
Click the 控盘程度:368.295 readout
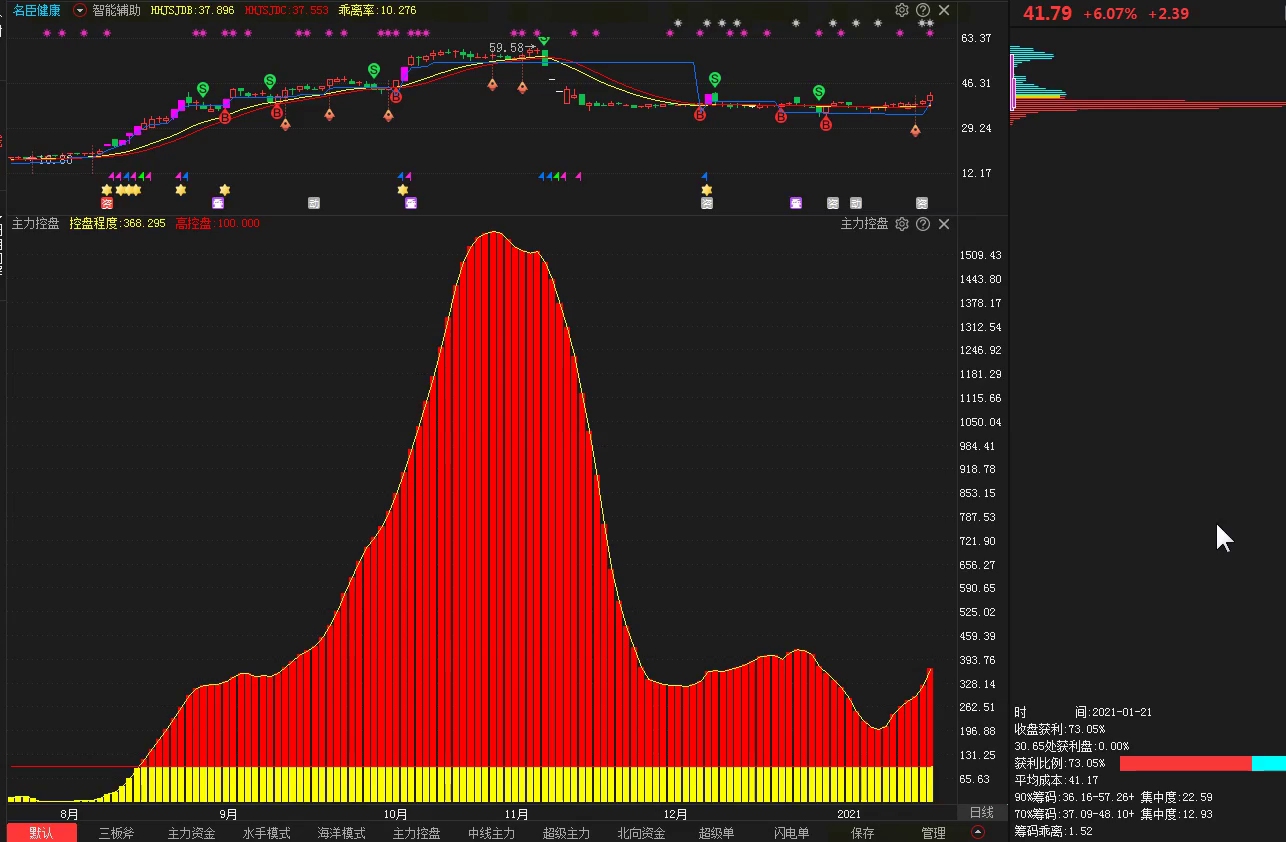117,224
